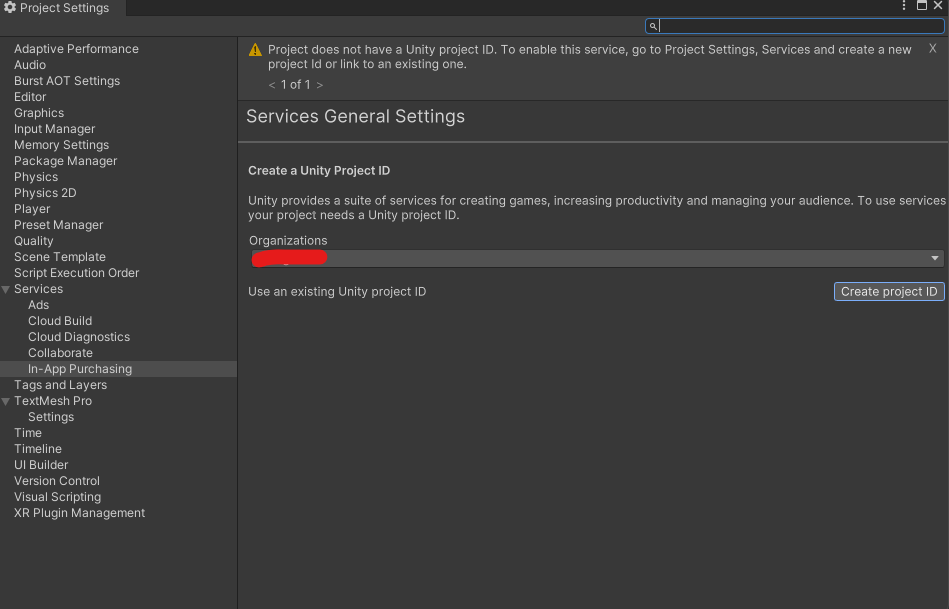The height and width of the screenshot is (609, 949).
Task: Click the search magnifier icon
Action: click(x=653, y=26)
